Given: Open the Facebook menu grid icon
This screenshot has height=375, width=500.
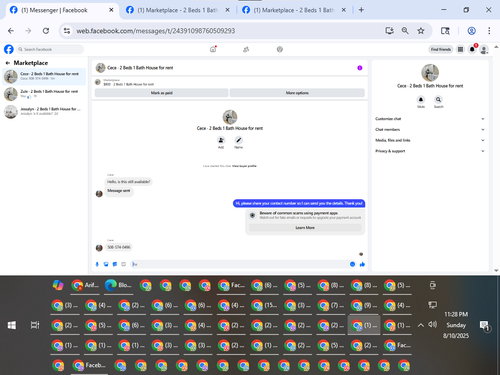Looking at the screenshot, I should pos(460,49).
